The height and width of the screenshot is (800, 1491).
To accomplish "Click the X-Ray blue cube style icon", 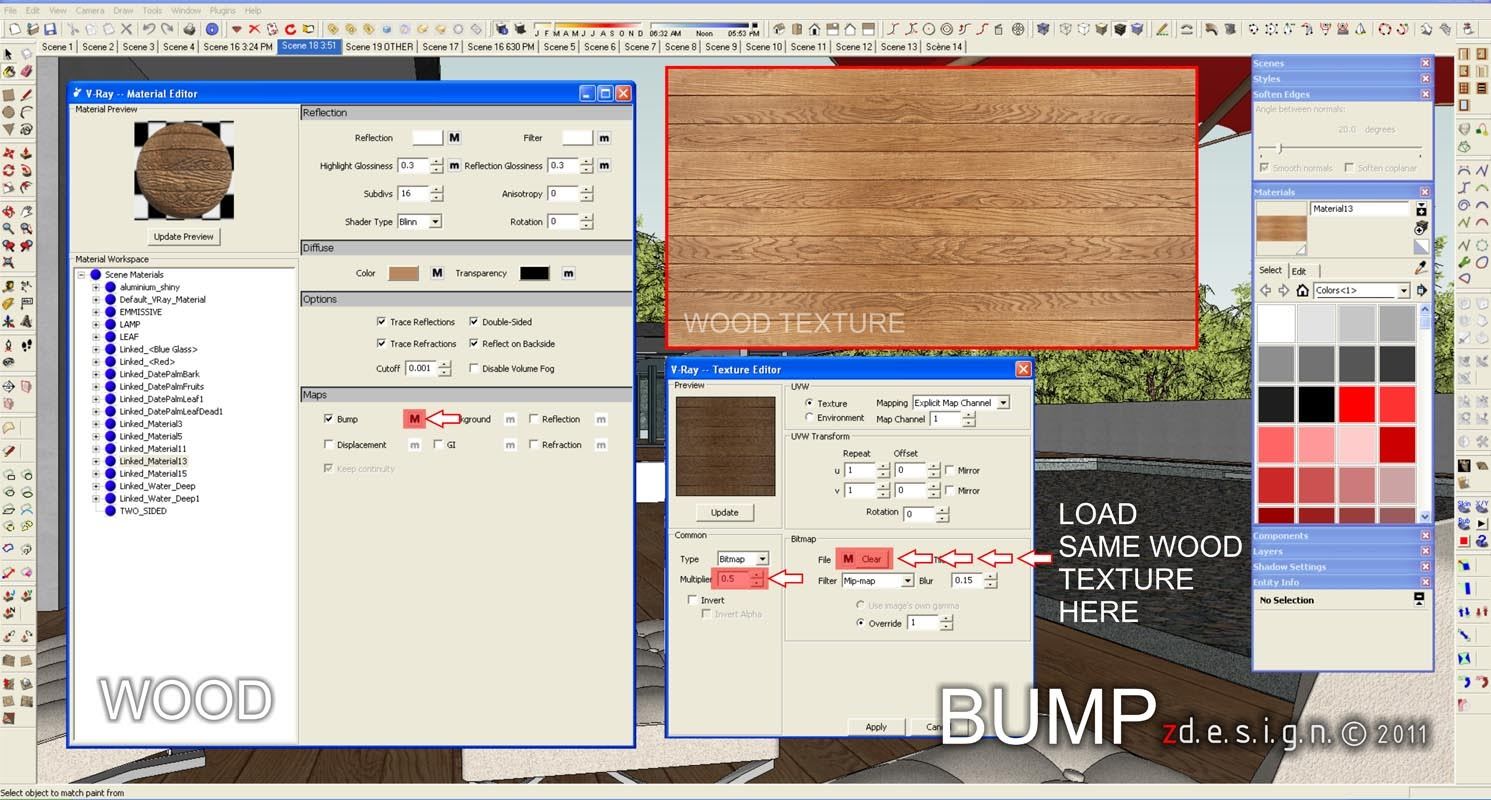I will coord(1044,29).
